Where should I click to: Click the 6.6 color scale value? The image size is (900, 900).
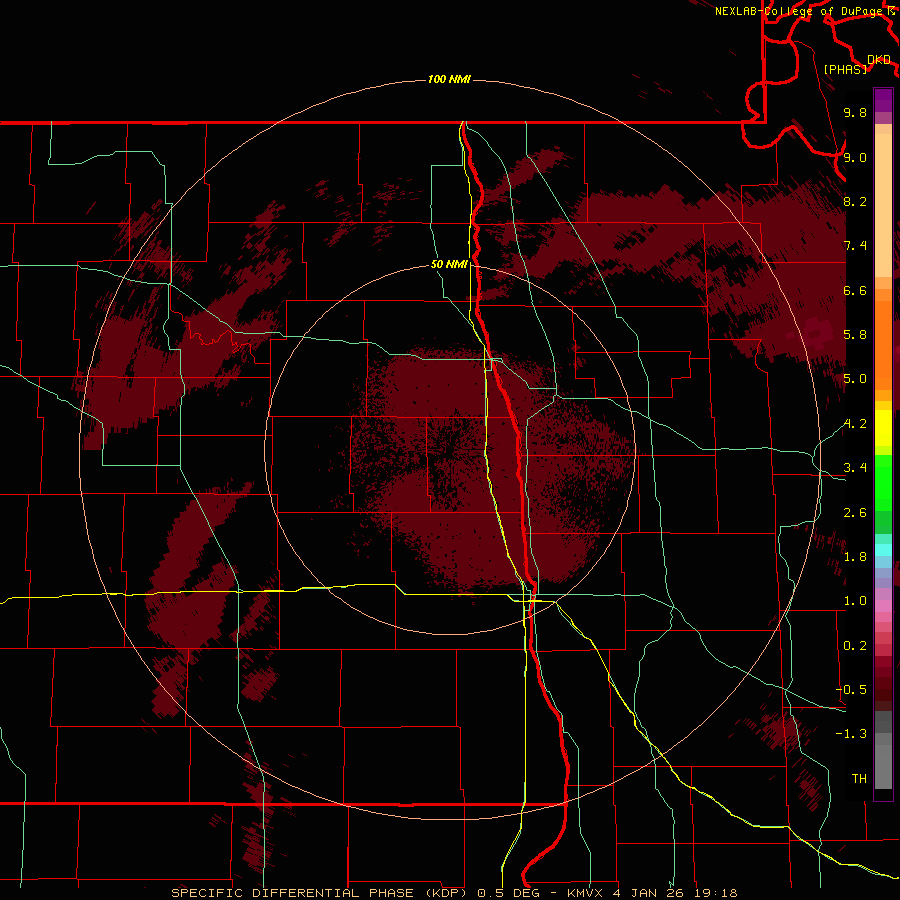click(x=855, y=290)
